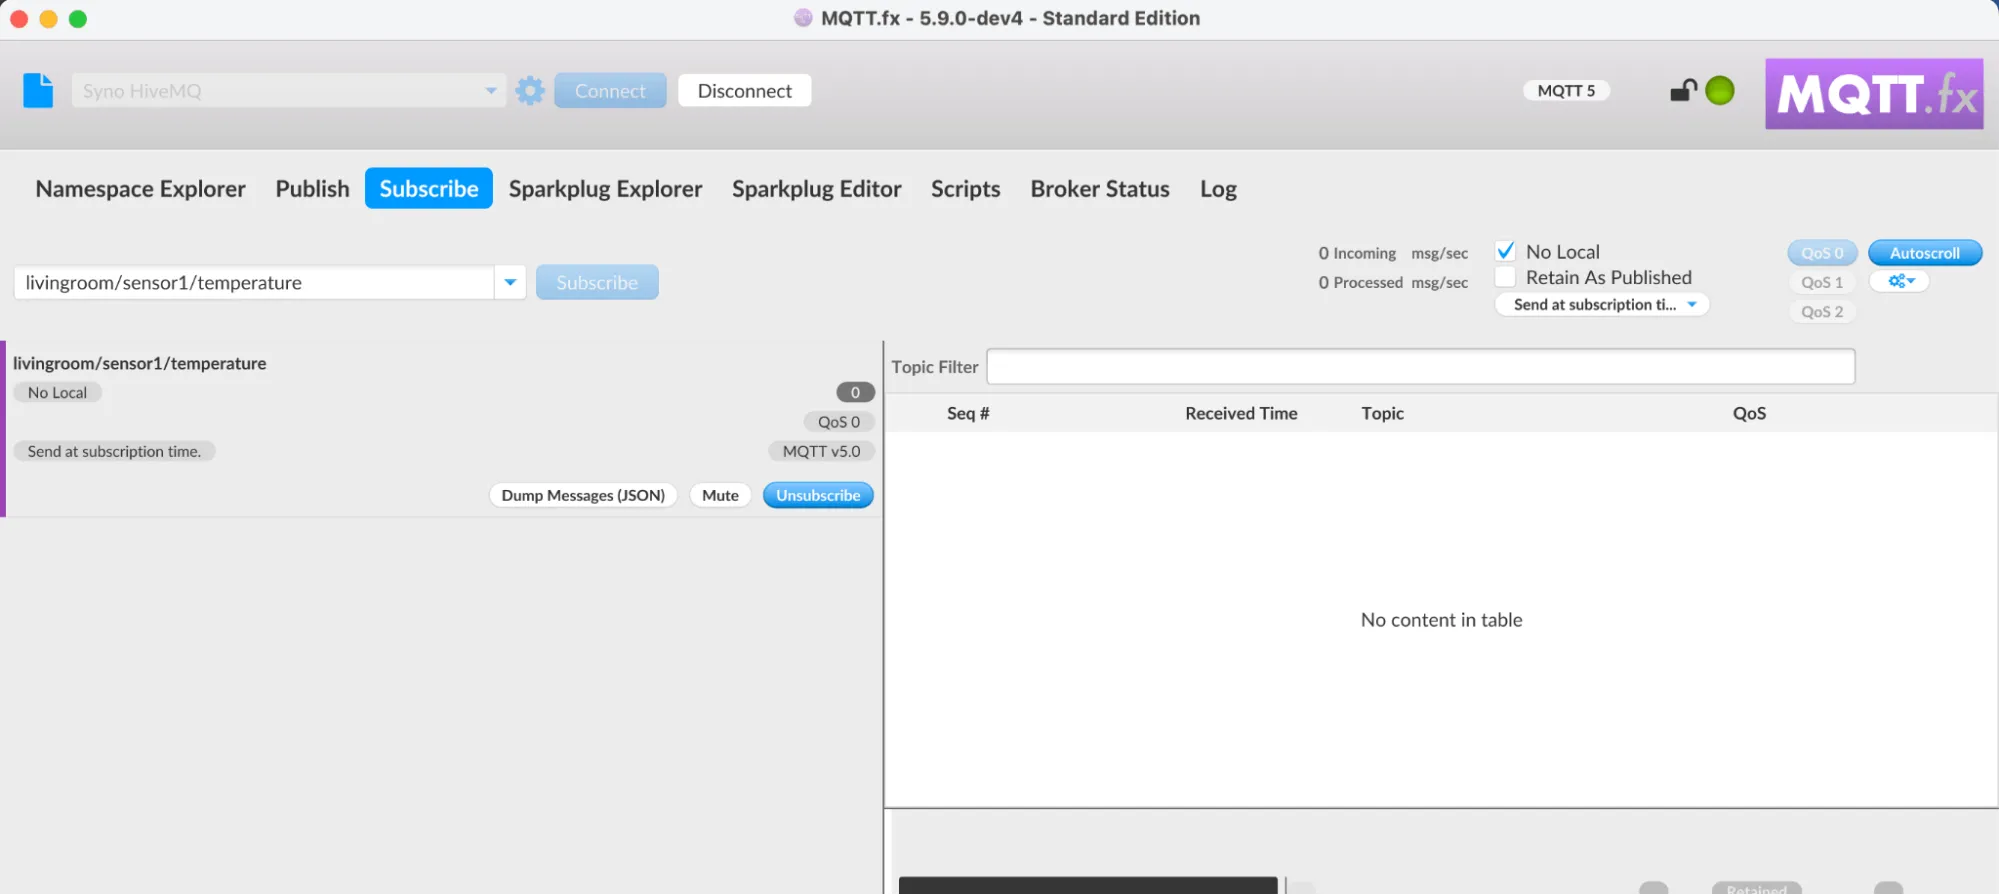Image resolution: width=1999 pixels, height=895 pixels.
Task: Click the MQTT v5.0 tag
Action: [821, 452]
